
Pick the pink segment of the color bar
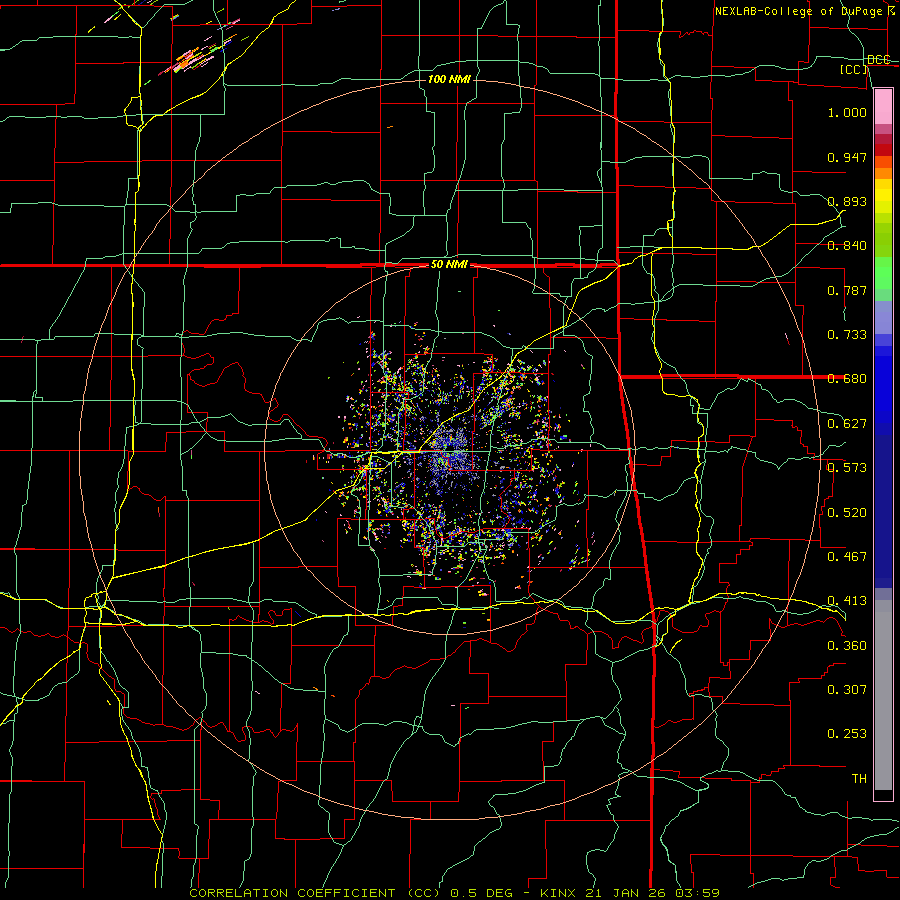click(883, 107)
